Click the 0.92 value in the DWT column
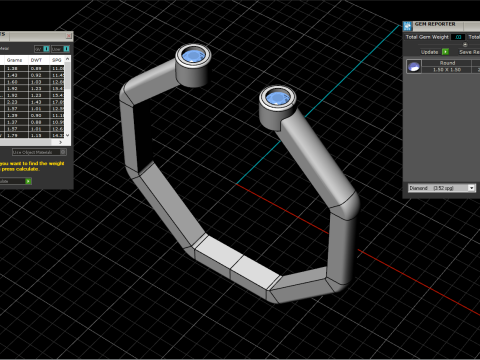The width and height of the screenshot is (480, 360). click(x=36, y=75)
